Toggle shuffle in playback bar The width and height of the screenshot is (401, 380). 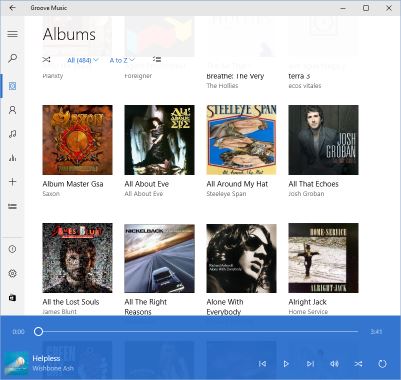[x=358, y=364]
